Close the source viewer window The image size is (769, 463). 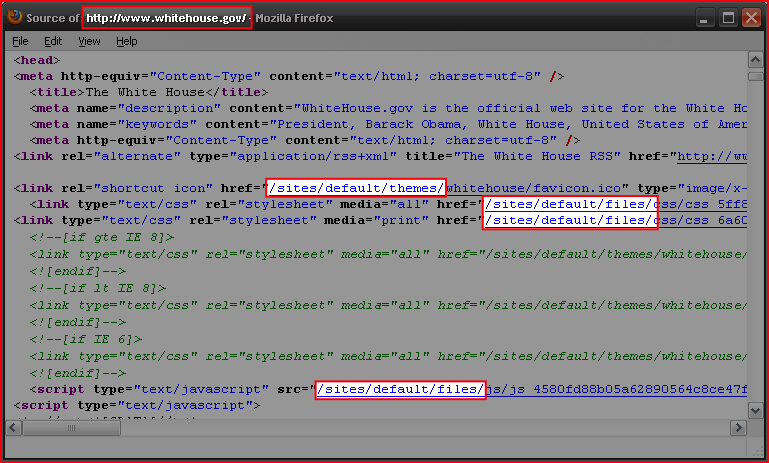tap(751, 18)
